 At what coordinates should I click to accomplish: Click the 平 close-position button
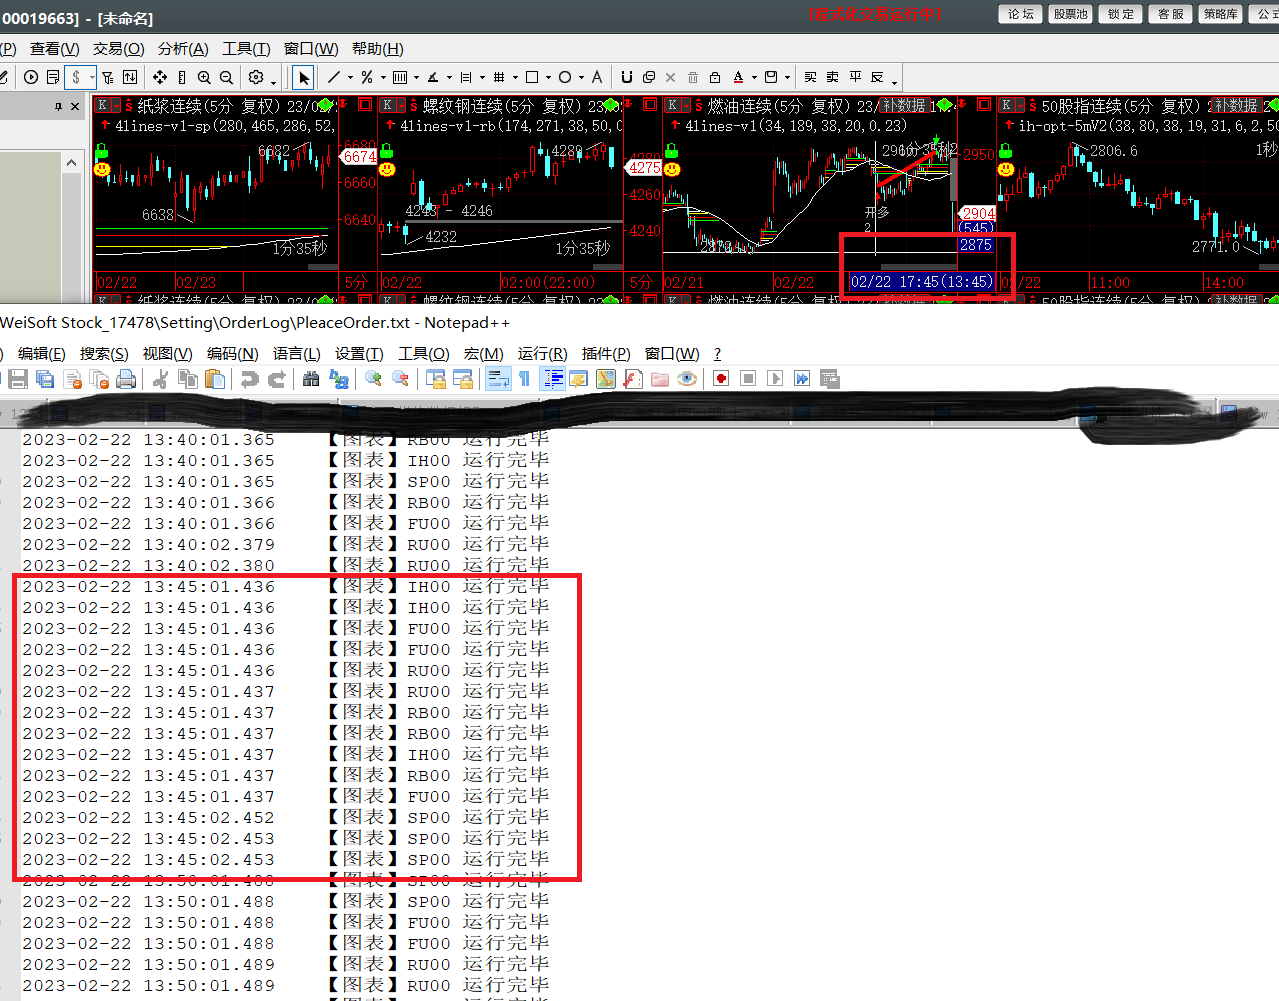point(855,77)
